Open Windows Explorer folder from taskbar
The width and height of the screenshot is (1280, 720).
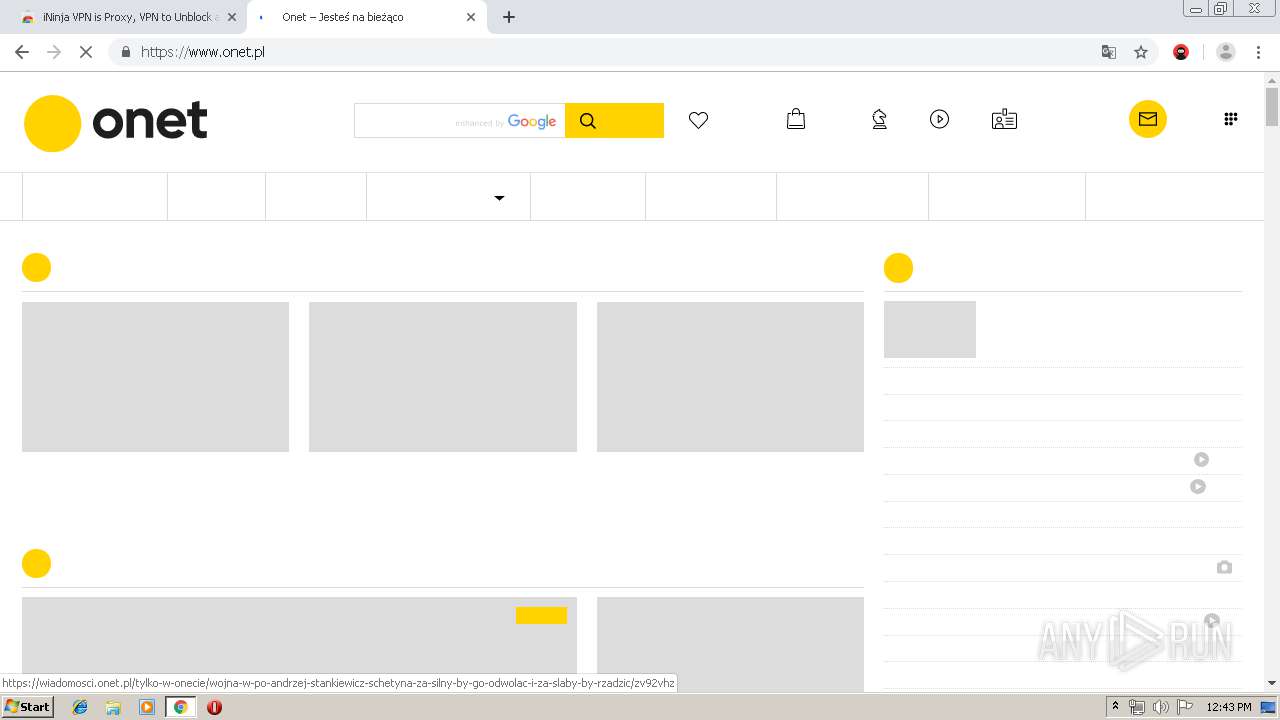coord(113,707)
